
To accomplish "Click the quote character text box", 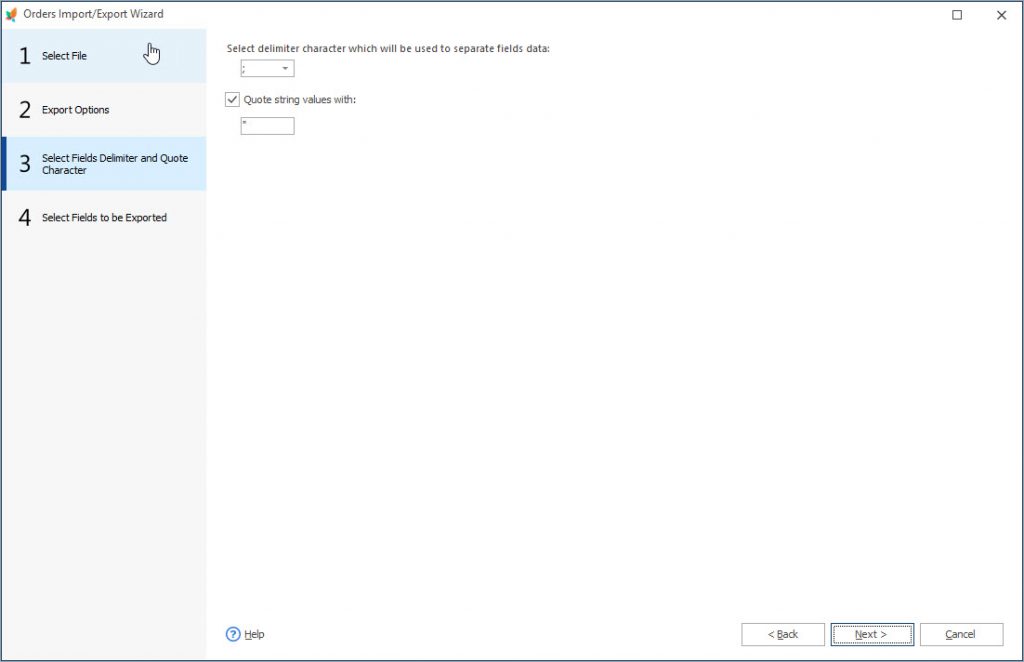I will tap(266, 125).
